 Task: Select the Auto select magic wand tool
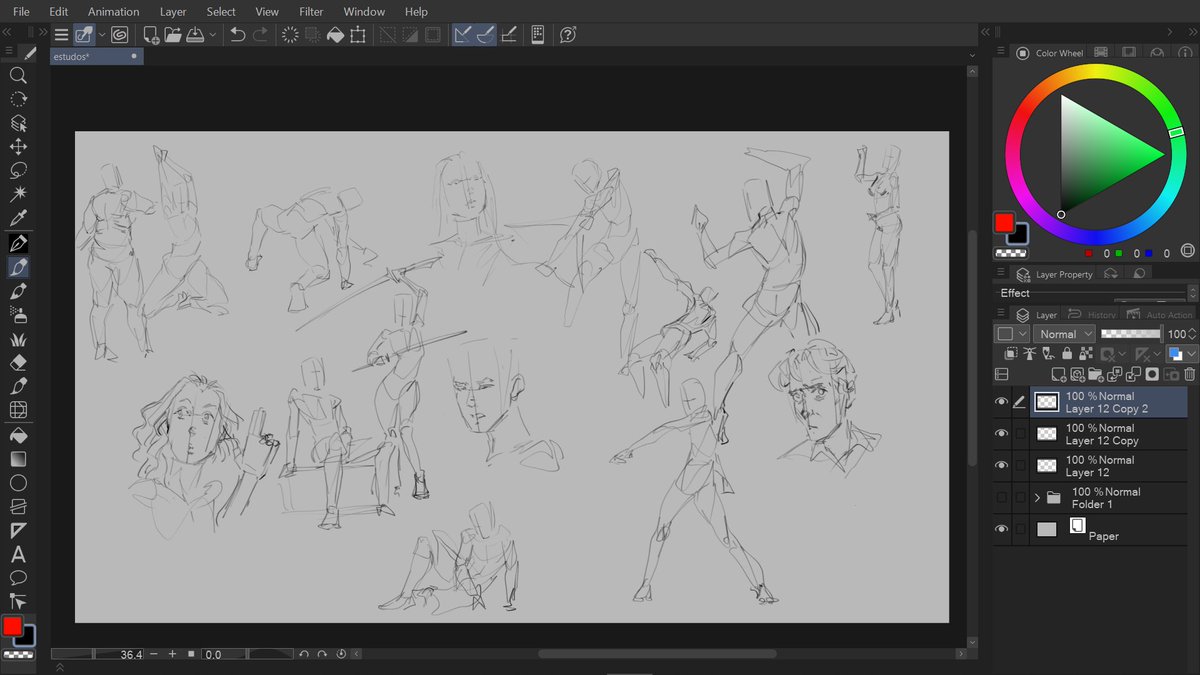click(x=18, y=194)
